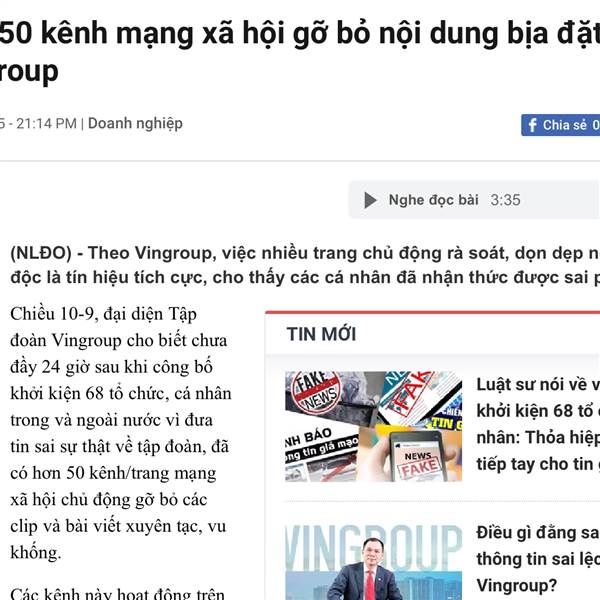Click the paragraph starting 'Chiều 10-9'
Image resolution: width=600 pixels, height=600 pixels.
point(121,433)
